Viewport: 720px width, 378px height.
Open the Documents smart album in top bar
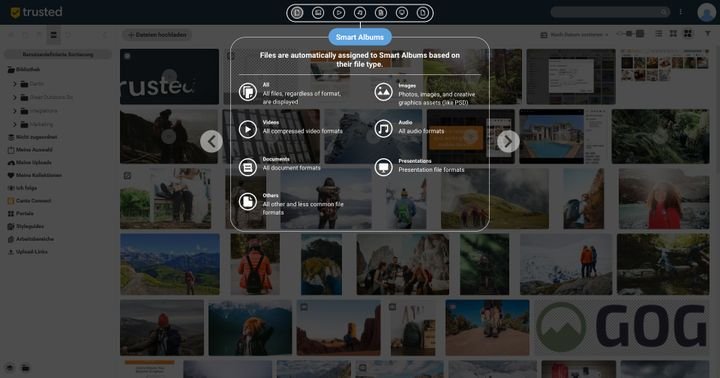pos(381,13)
